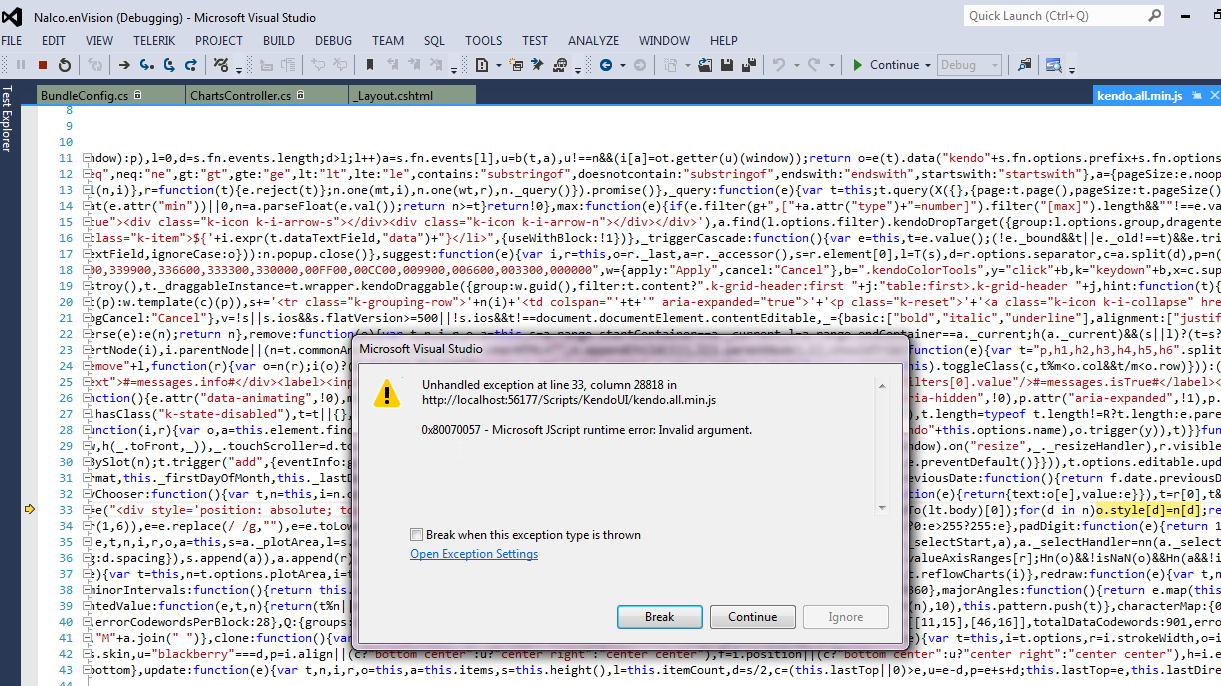Click the Undo arrow icon
Screen dimensions: 1221x686
[779, 65]
